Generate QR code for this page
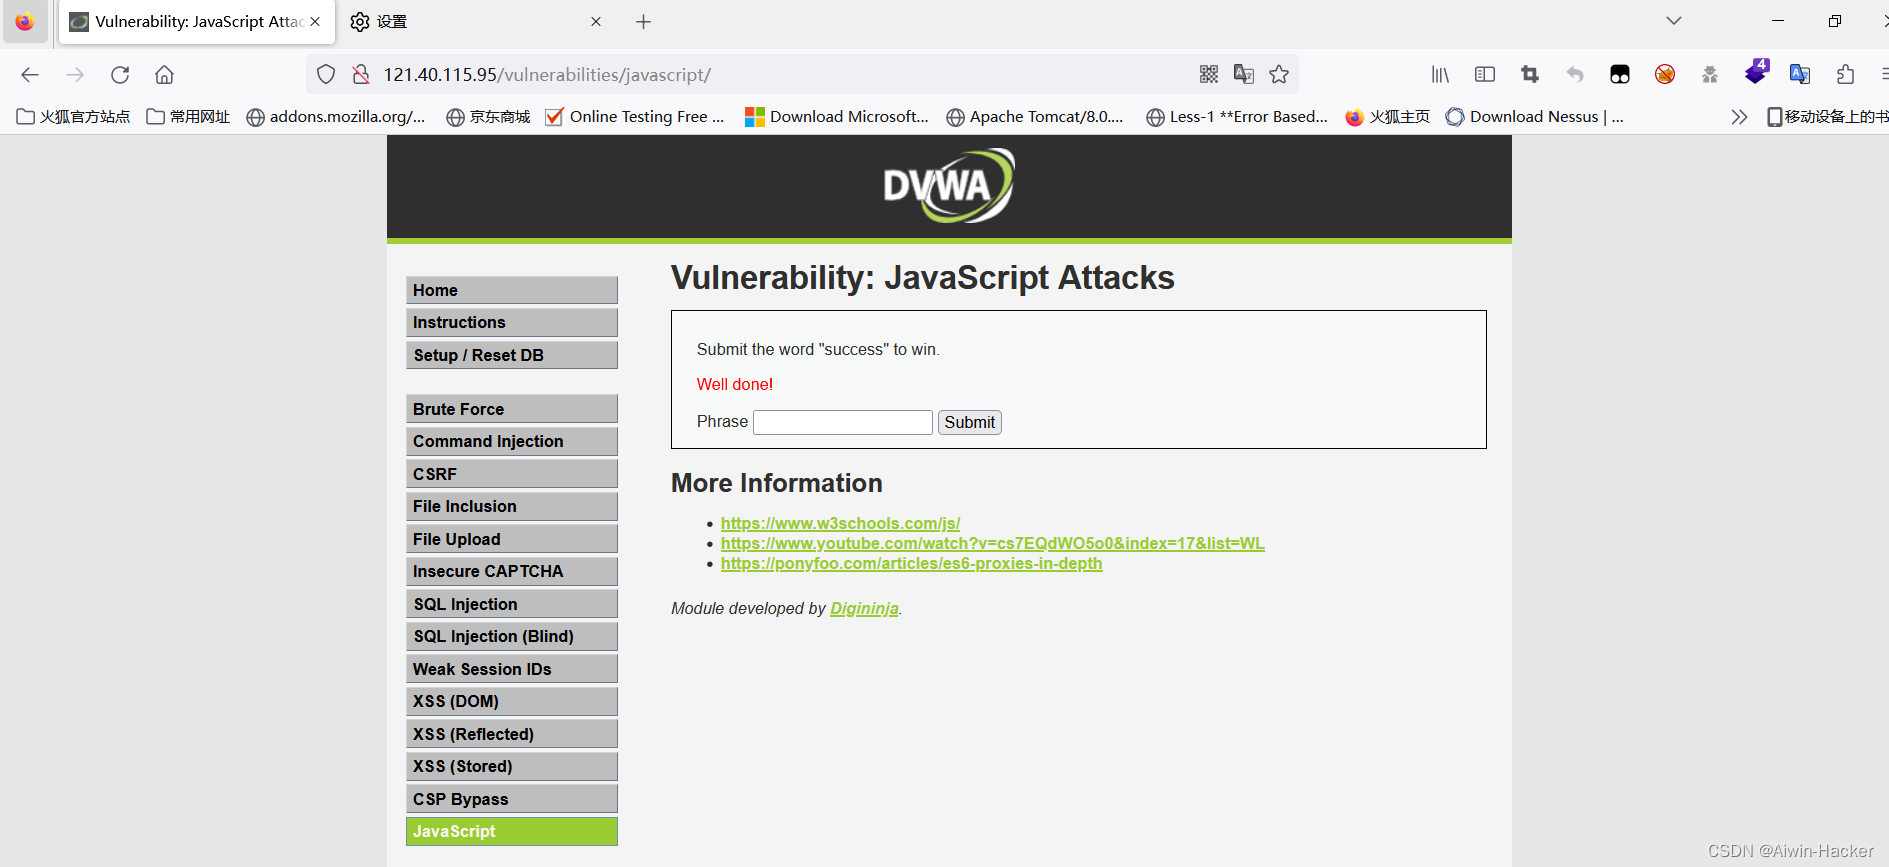Screen dimensions: 1889x867 coord(1209,74)
